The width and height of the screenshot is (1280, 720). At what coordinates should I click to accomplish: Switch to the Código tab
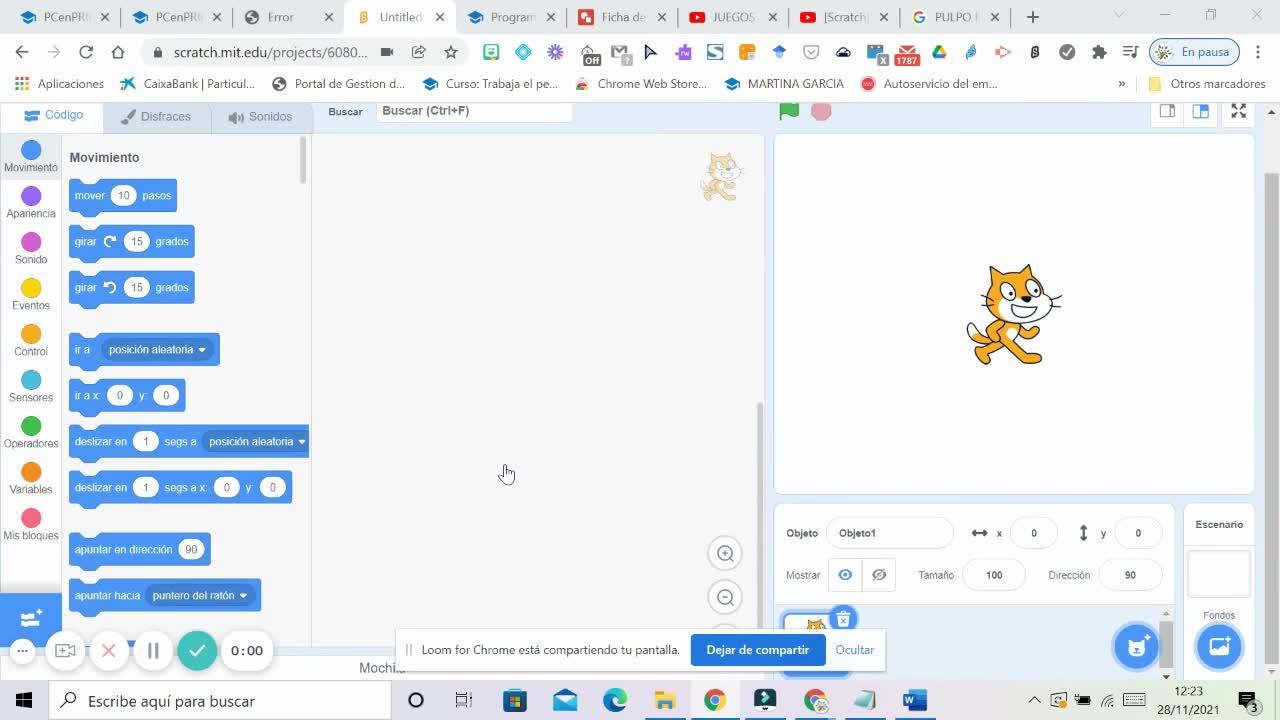[x=53, y=115]
